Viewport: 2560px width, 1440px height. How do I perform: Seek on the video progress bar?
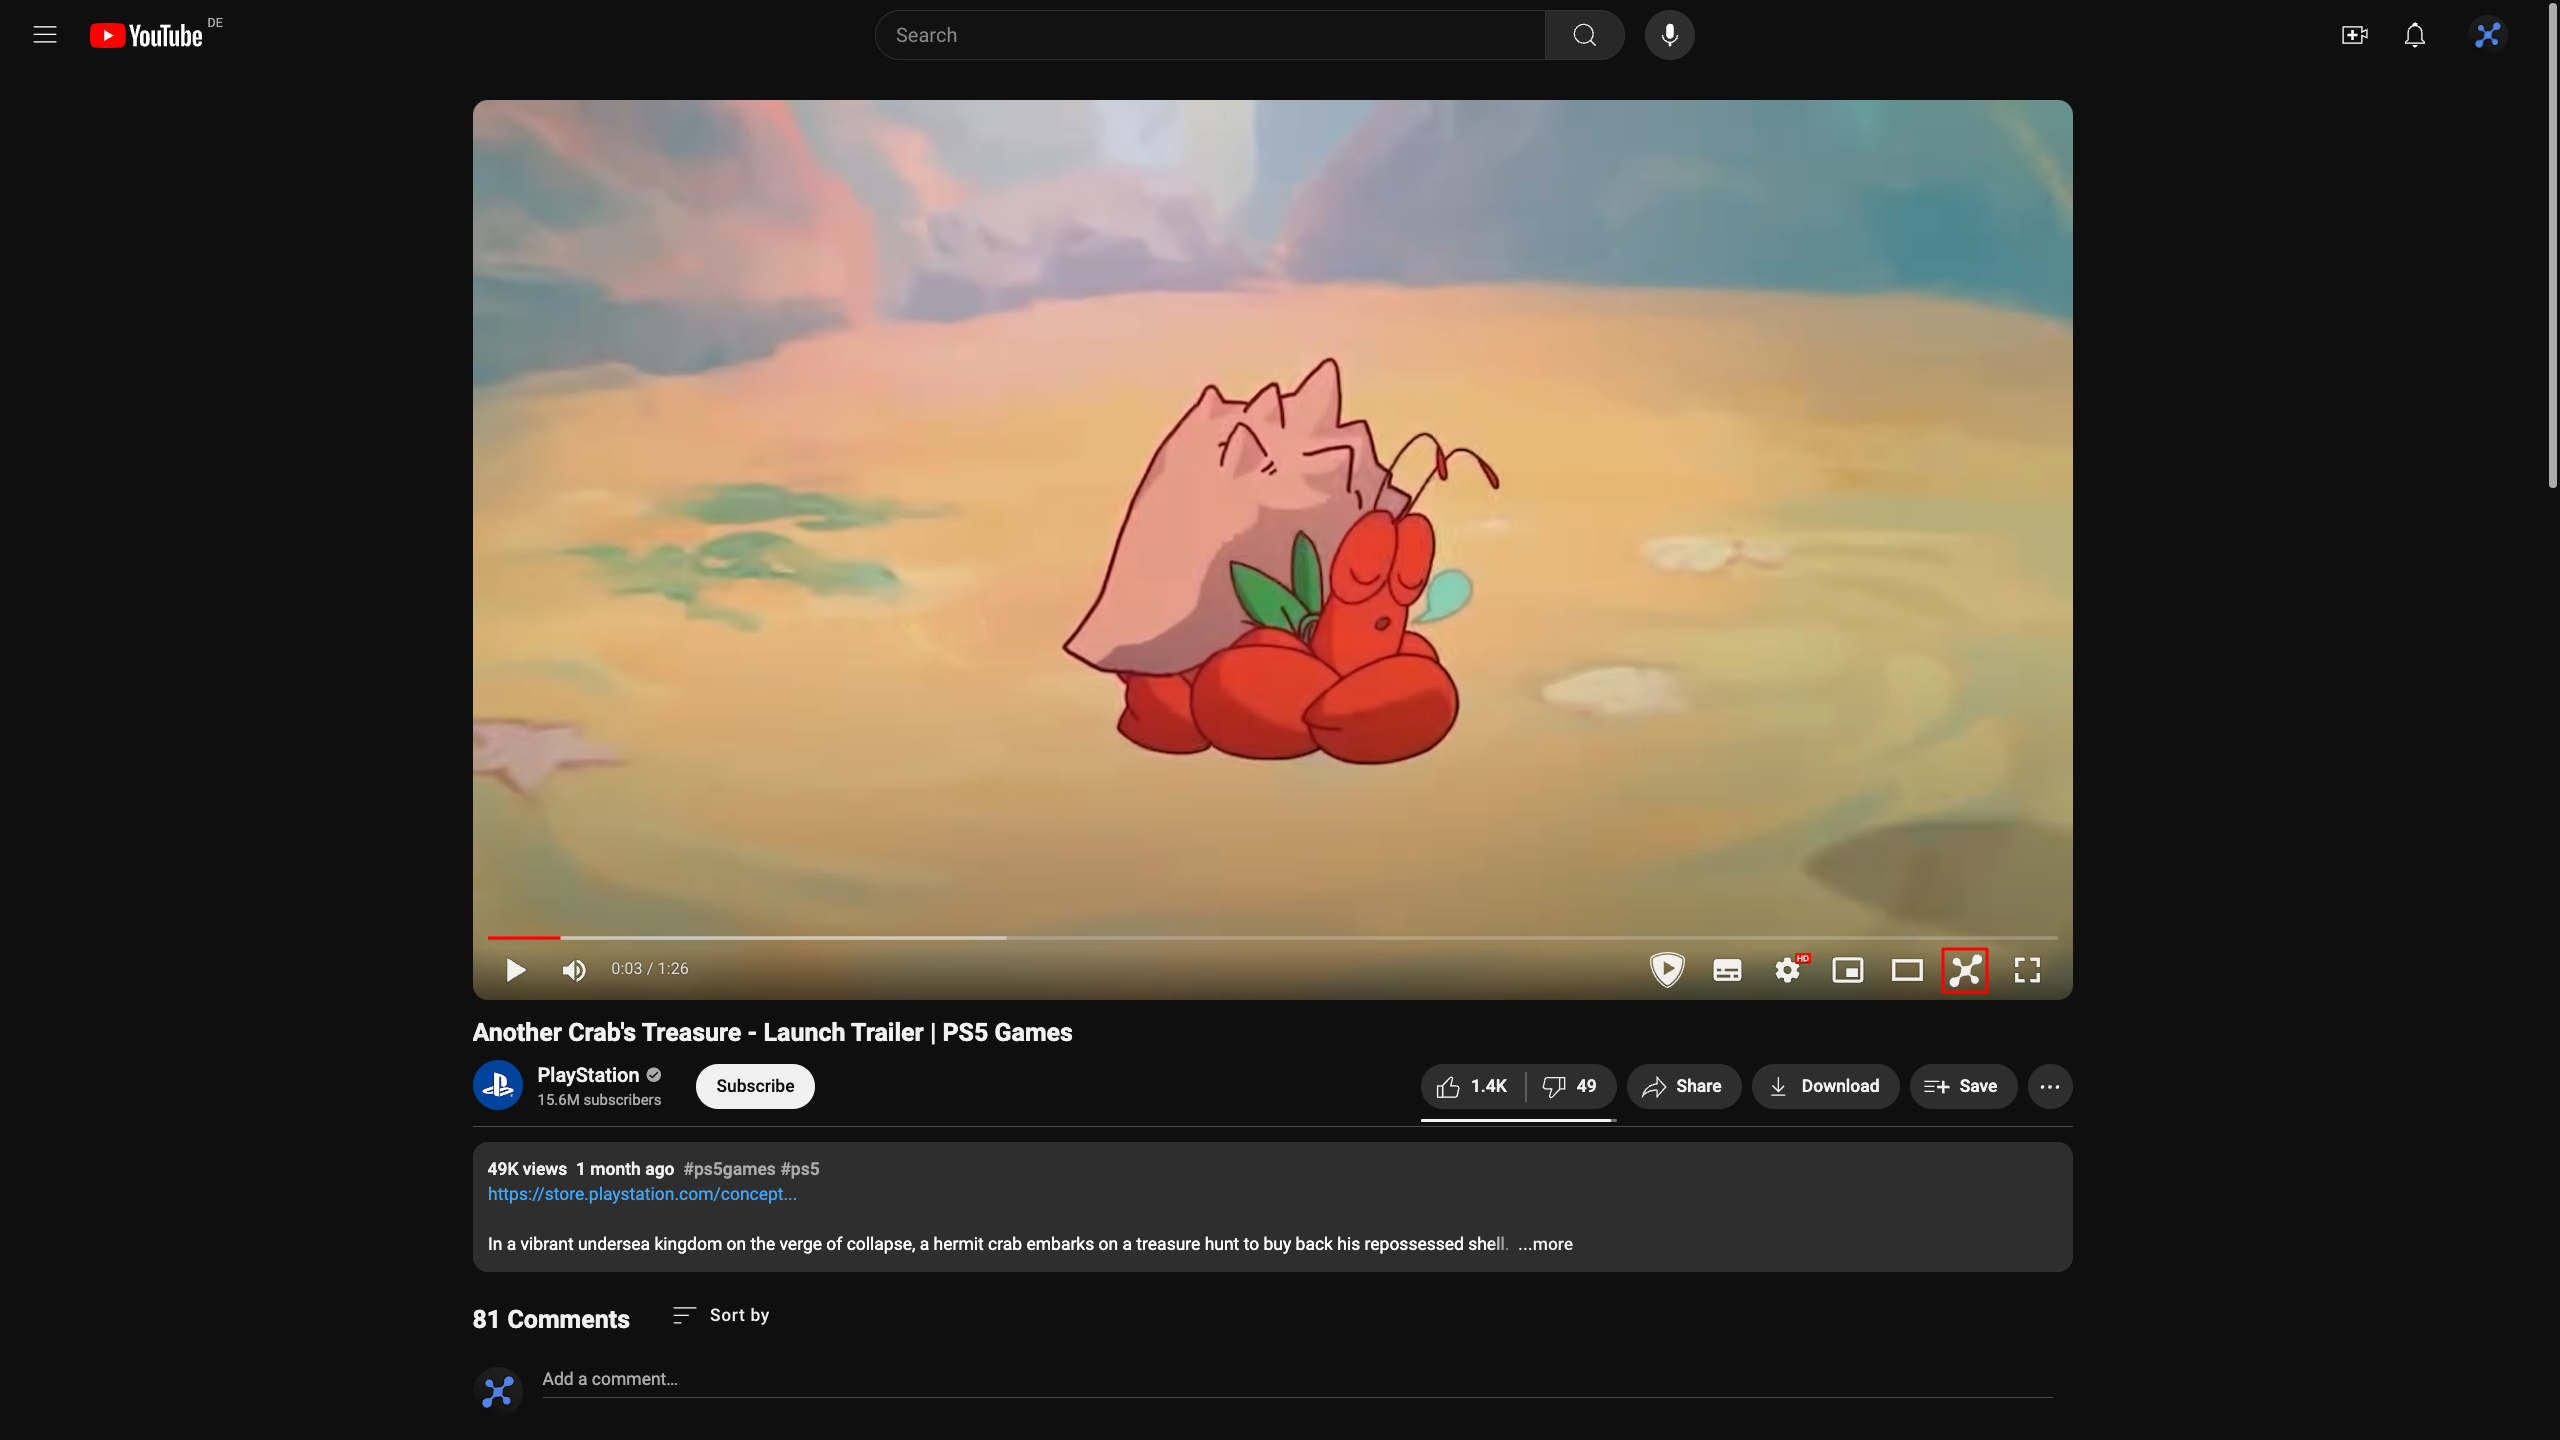1270,938
